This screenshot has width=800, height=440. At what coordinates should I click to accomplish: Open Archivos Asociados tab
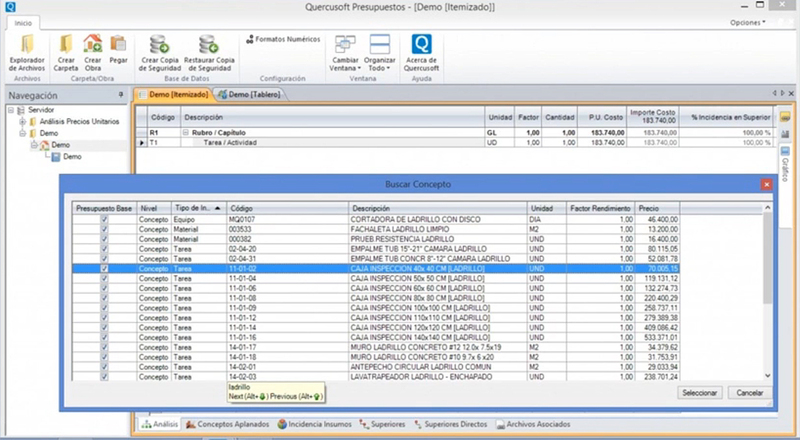(x=533, y=424)
